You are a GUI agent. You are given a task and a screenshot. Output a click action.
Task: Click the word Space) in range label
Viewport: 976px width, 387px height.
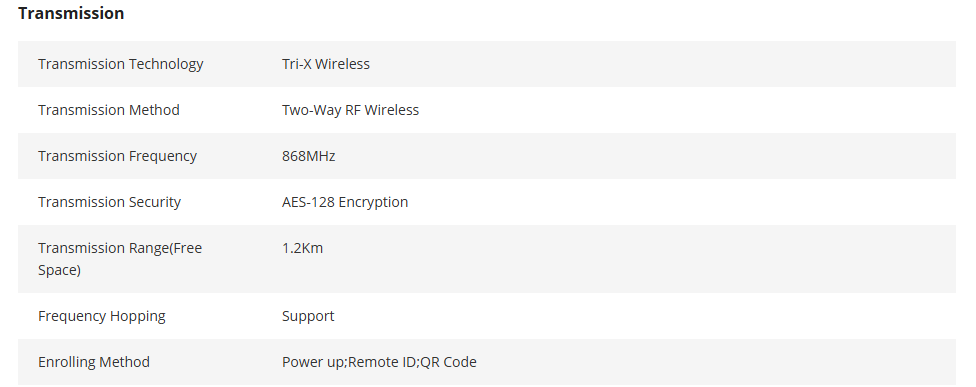59,270
